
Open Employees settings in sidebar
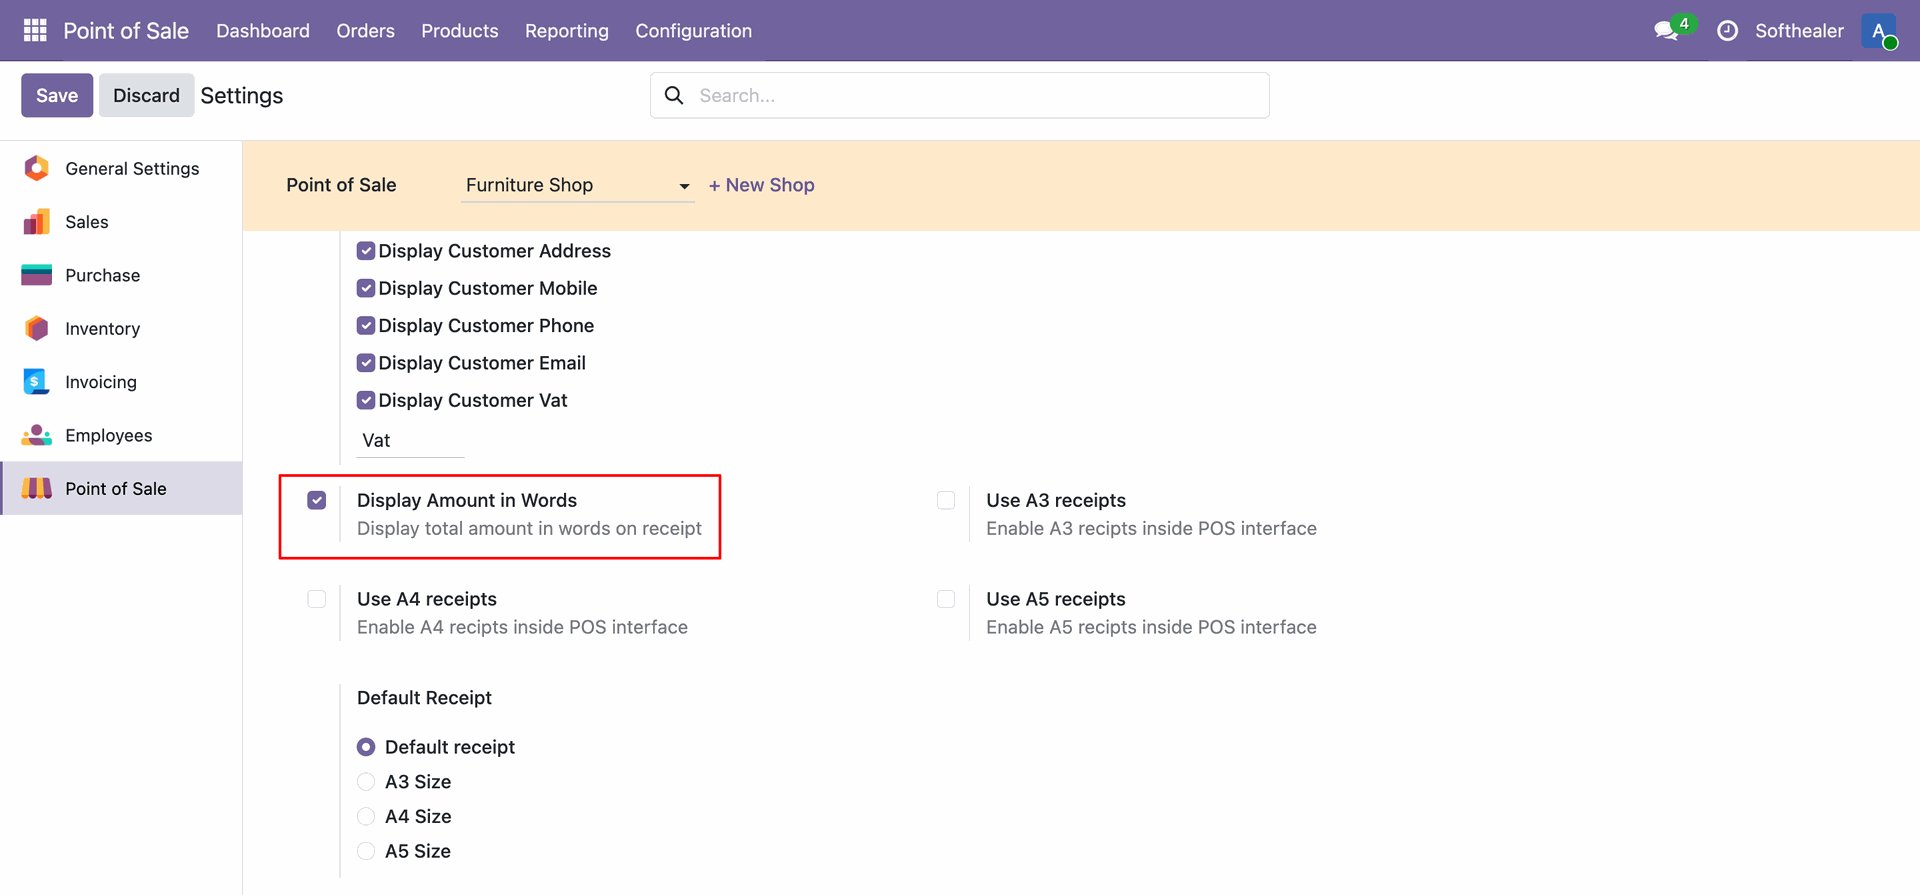pyautogui.click(x=122, y=435)
